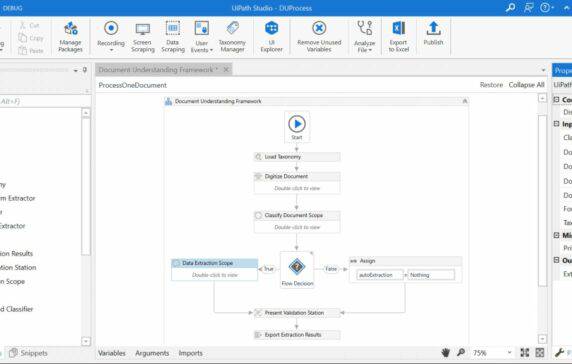Click the Nothing value field in Assign
The height and width of the screenshot is (364, 572).
[x=431, y=275]
